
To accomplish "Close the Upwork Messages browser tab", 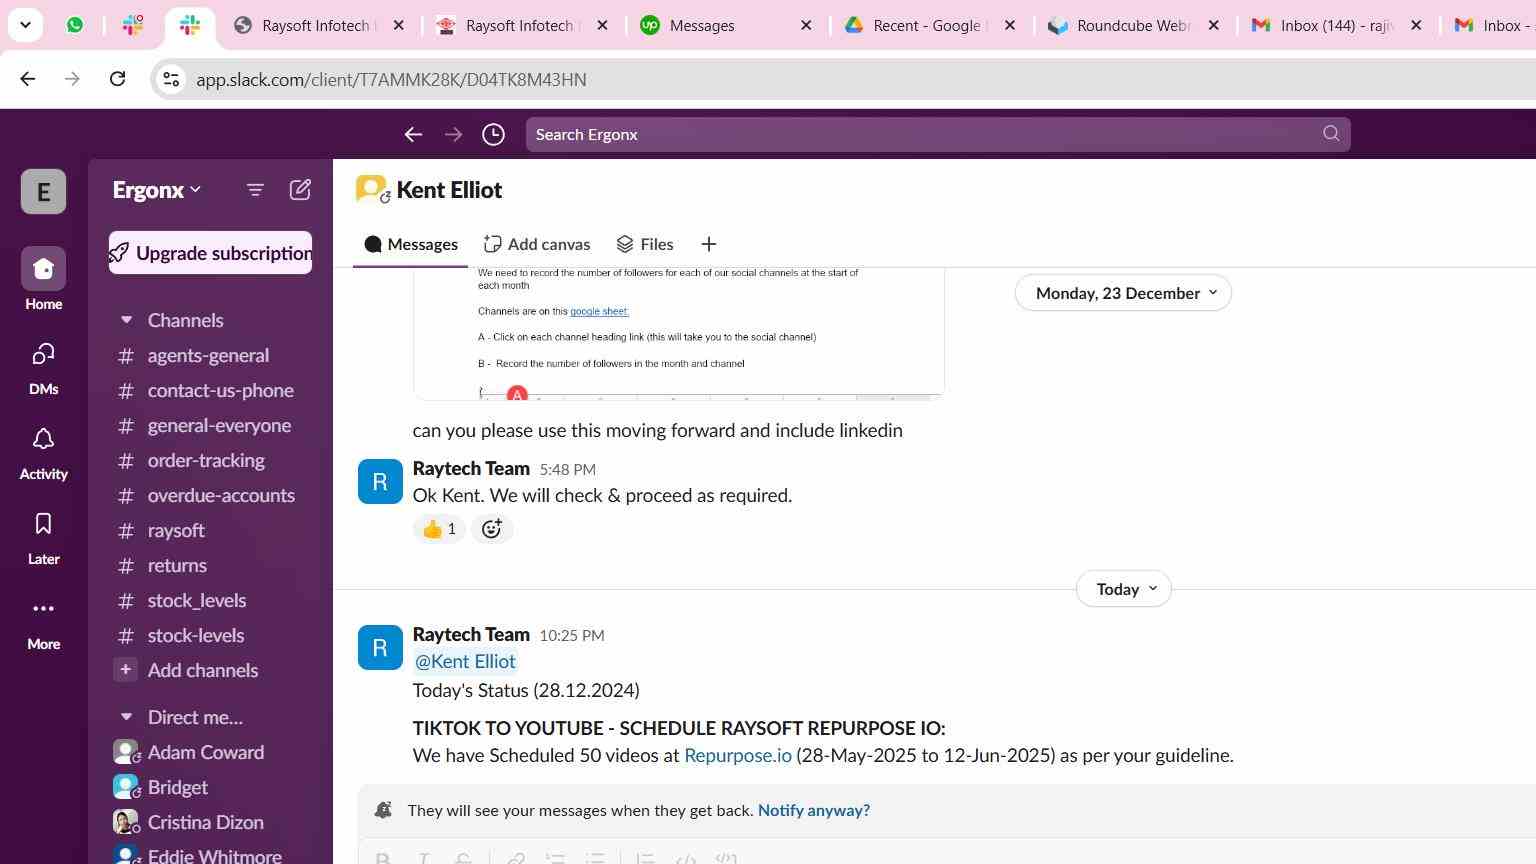I will [806, 25].
